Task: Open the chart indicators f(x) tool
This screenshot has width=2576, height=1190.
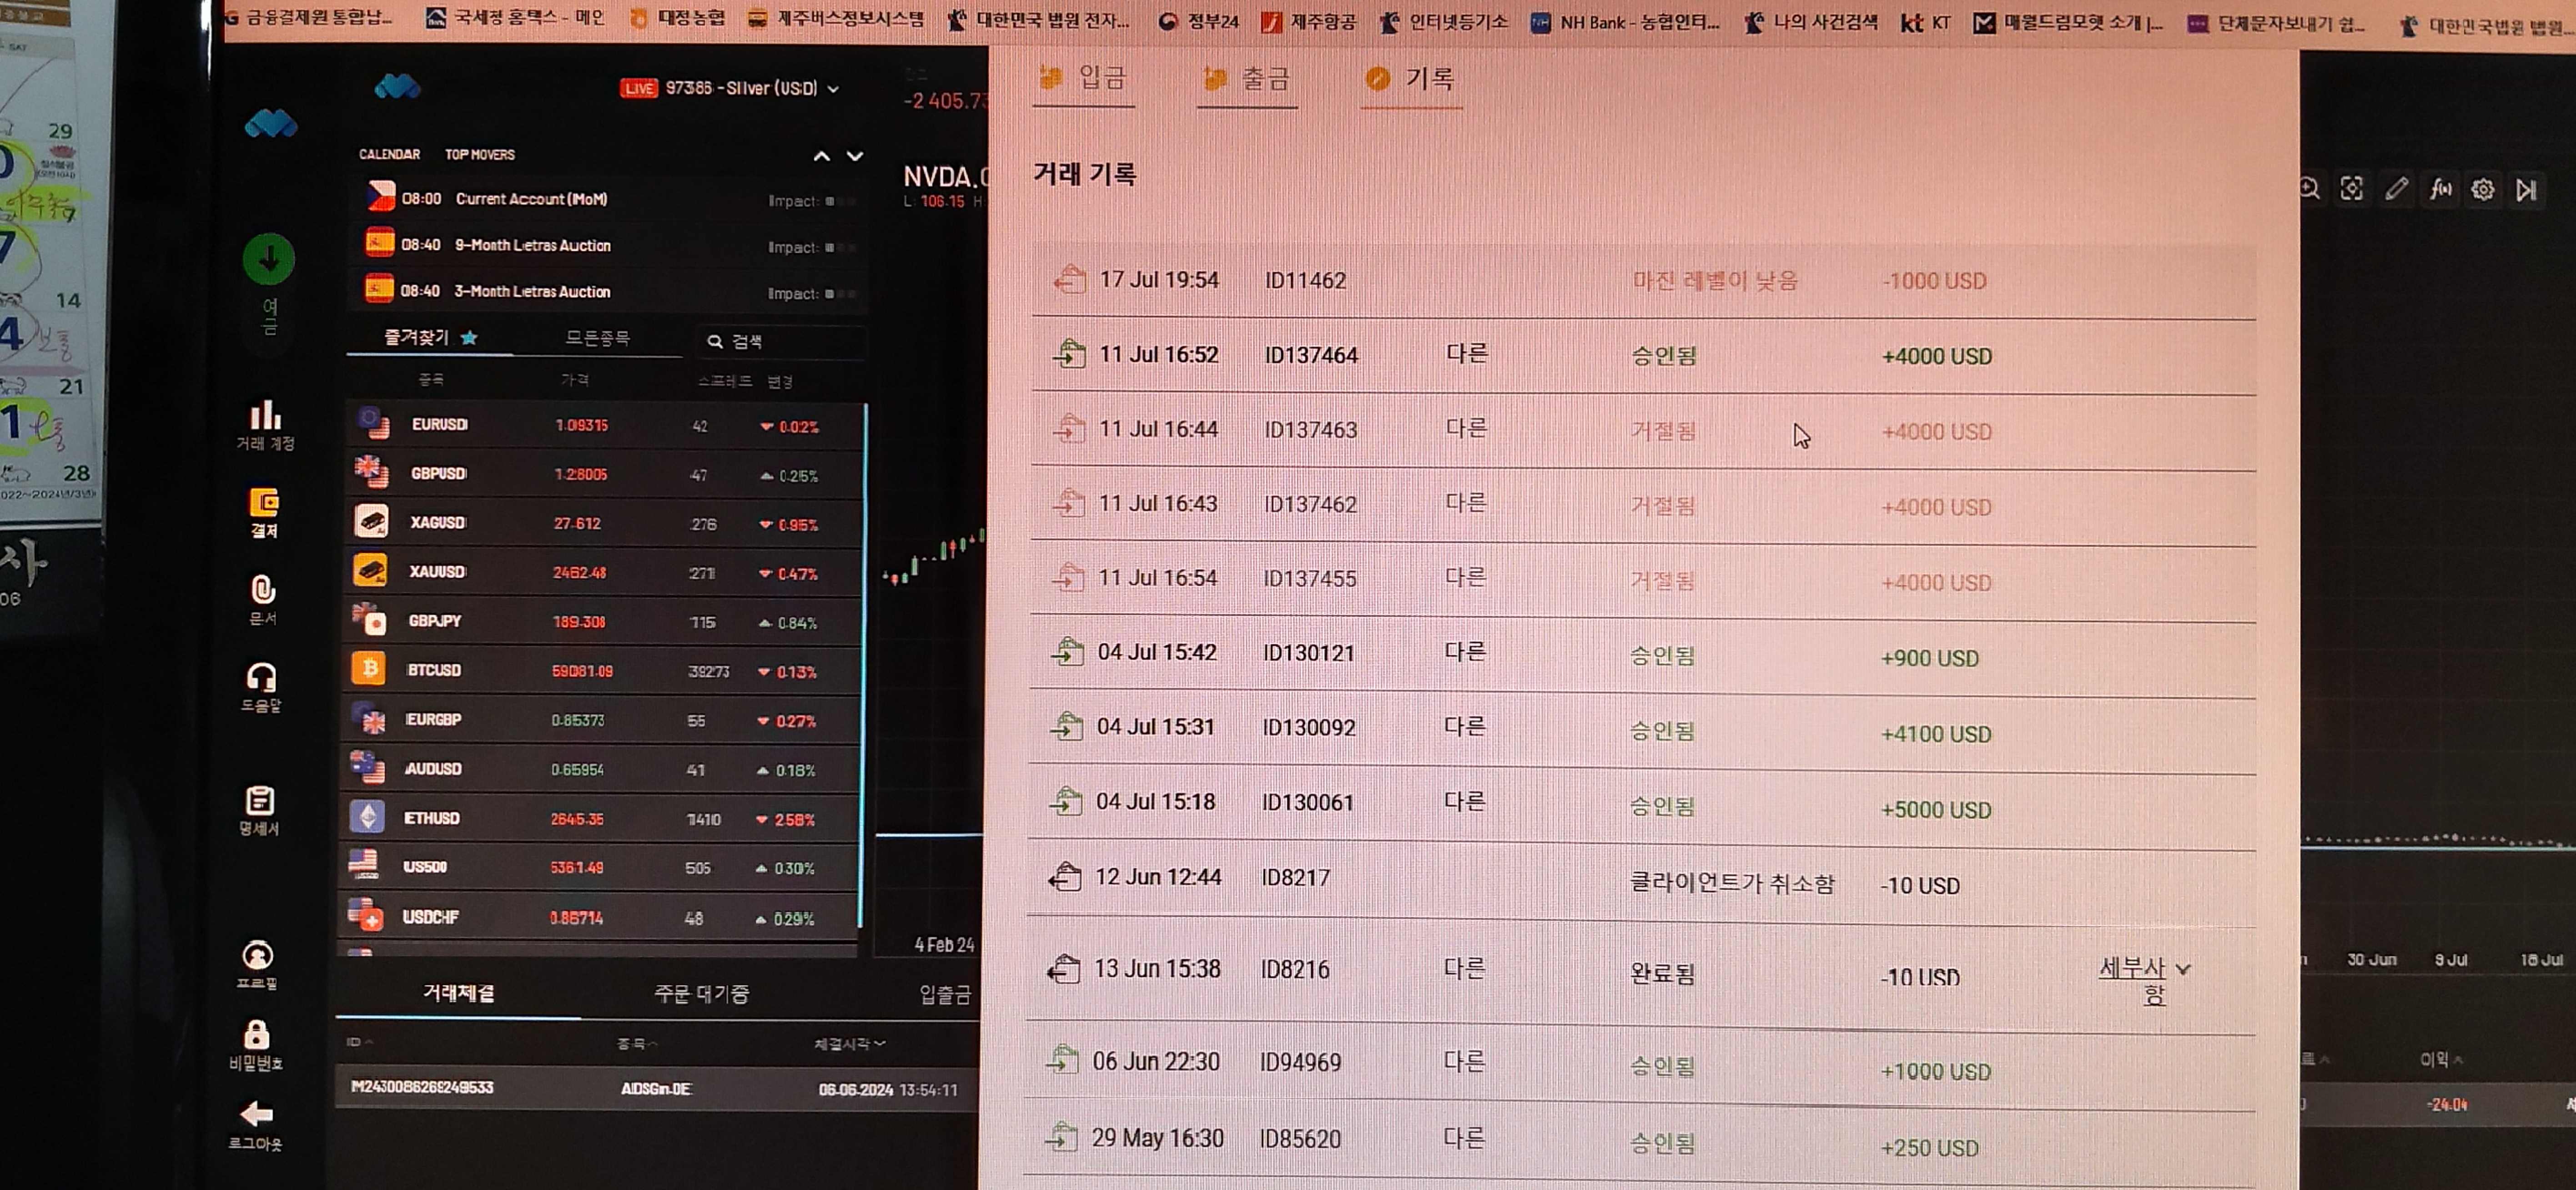Action: pyautogui.click(x=2440, y=189)
